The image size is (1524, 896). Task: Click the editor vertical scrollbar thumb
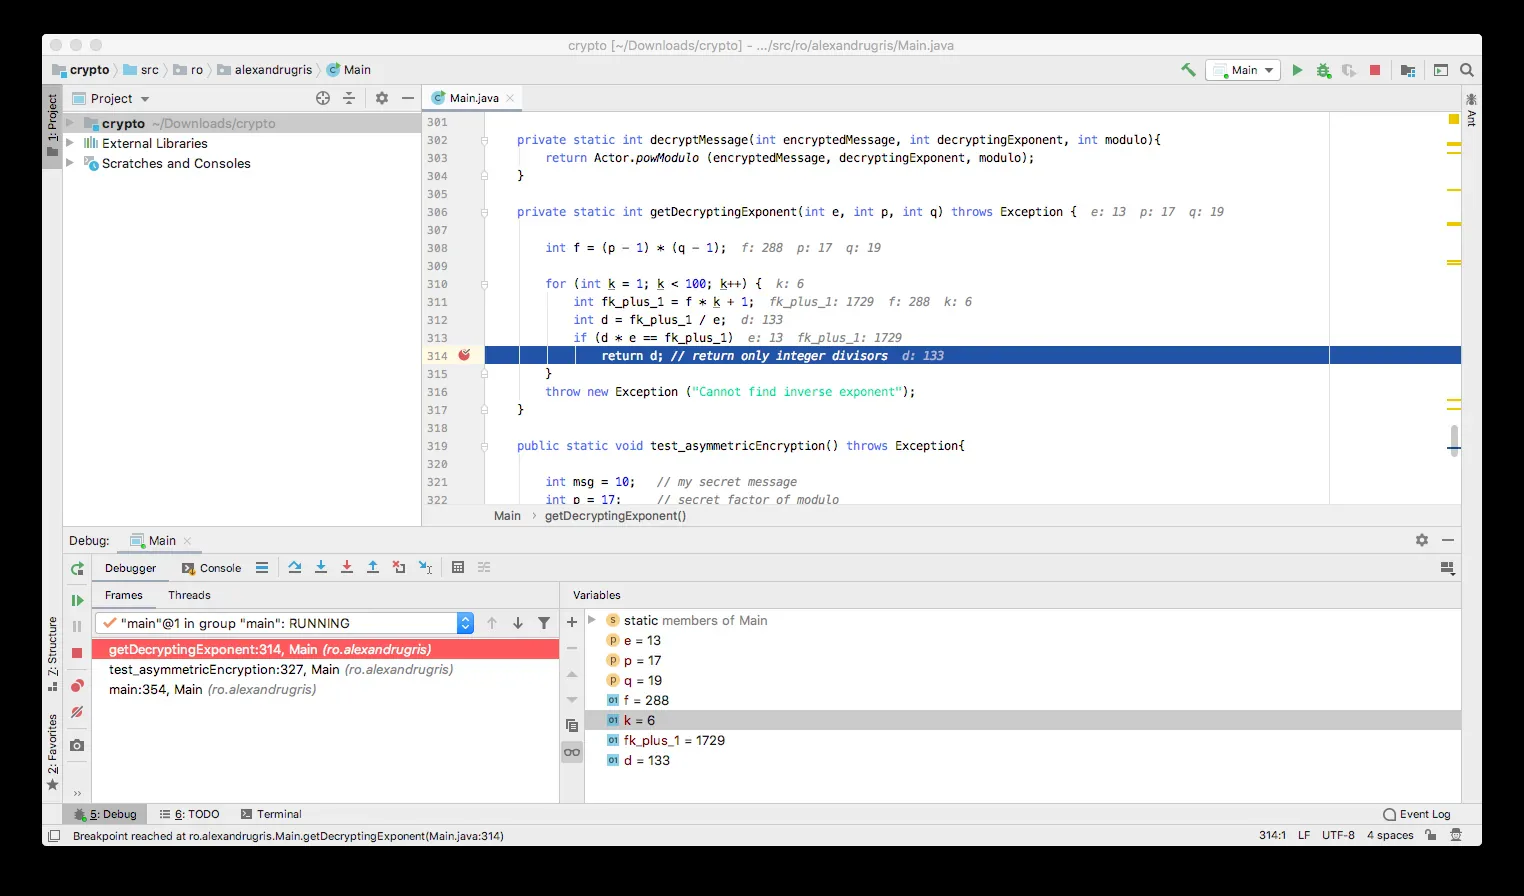(1454, 440)
